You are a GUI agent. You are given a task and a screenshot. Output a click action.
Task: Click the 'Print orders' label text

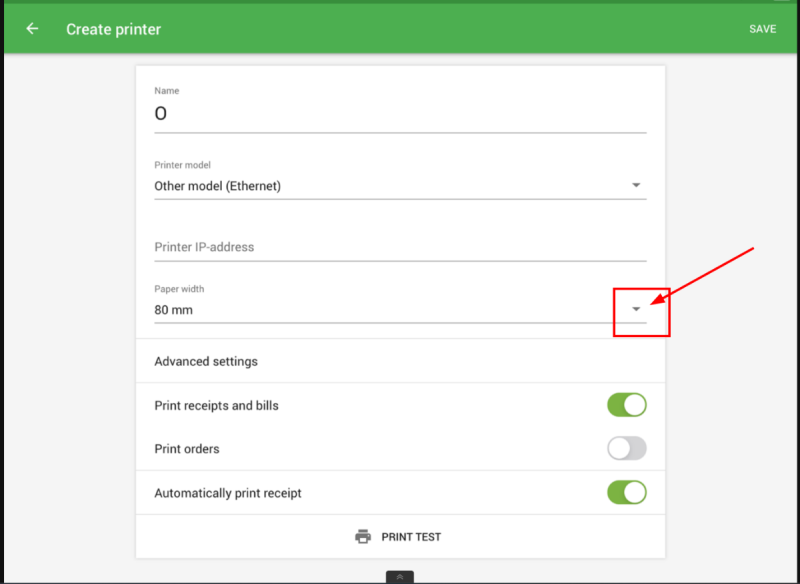coord(187,449)
